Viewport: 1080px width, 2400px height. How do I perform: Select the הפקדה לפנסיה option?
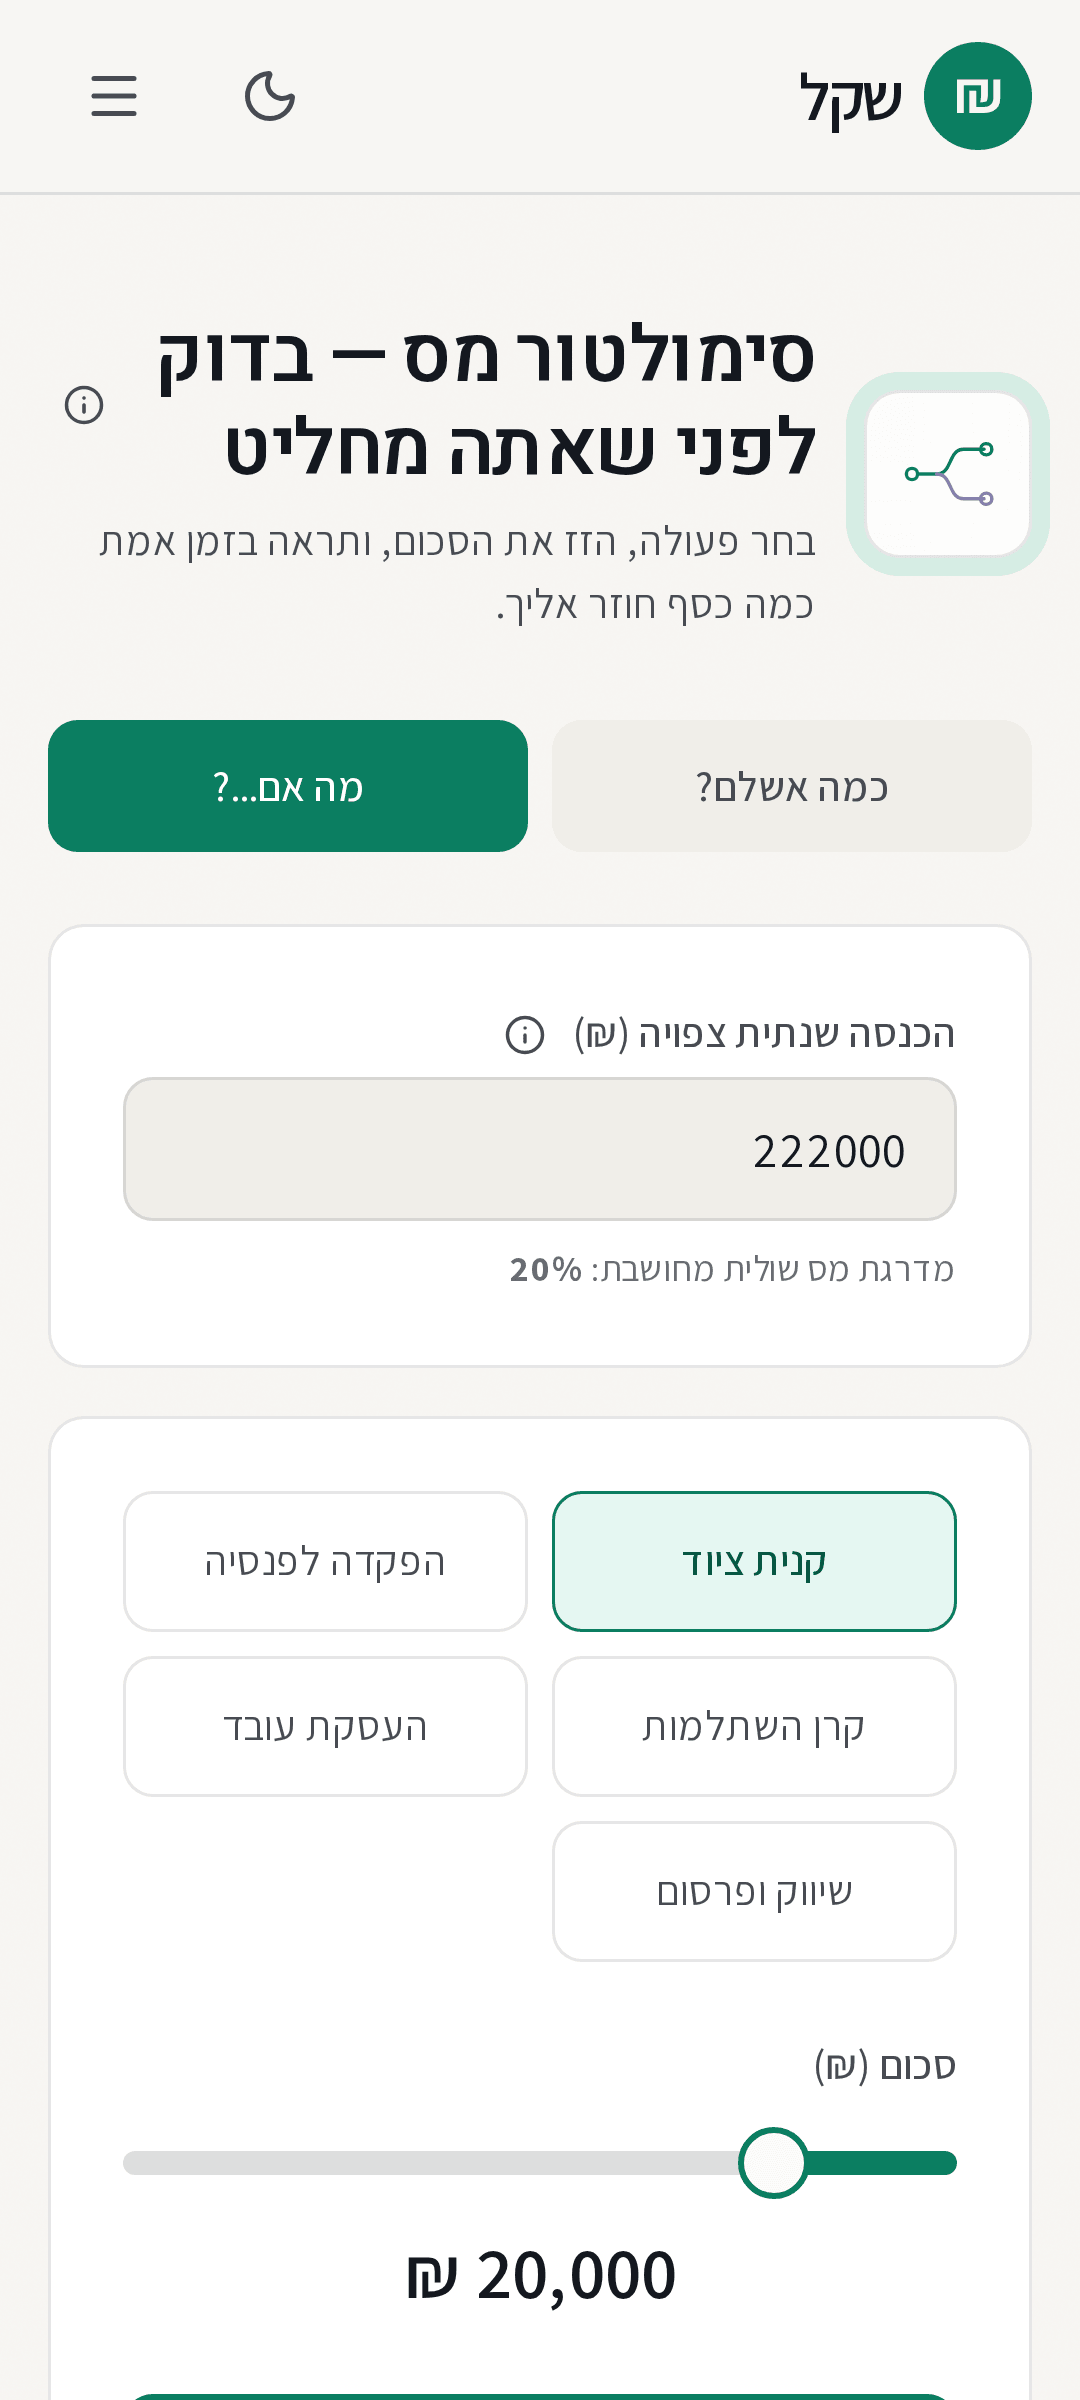coord(325,1561)
